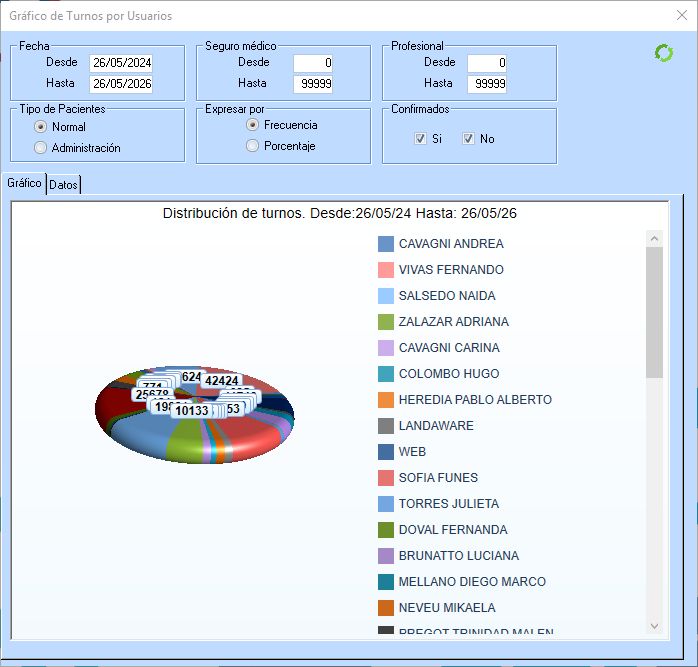Click Seguro médico Desde field
The image size is (698, 667).
coord(313,63)
